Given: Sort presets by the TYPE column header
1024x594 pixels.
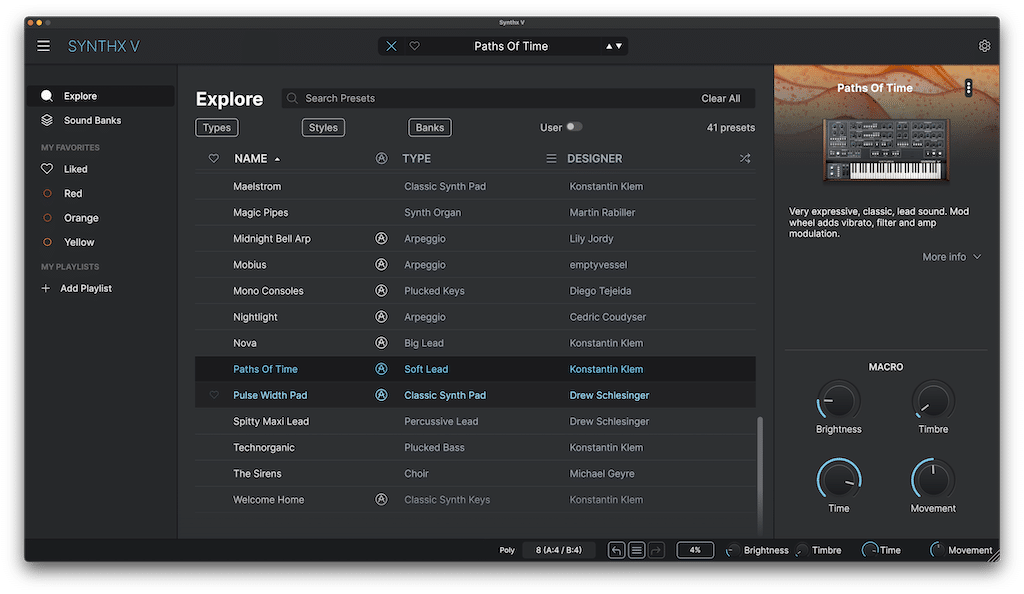Looking at the screenshot, I should coord(417,159).
